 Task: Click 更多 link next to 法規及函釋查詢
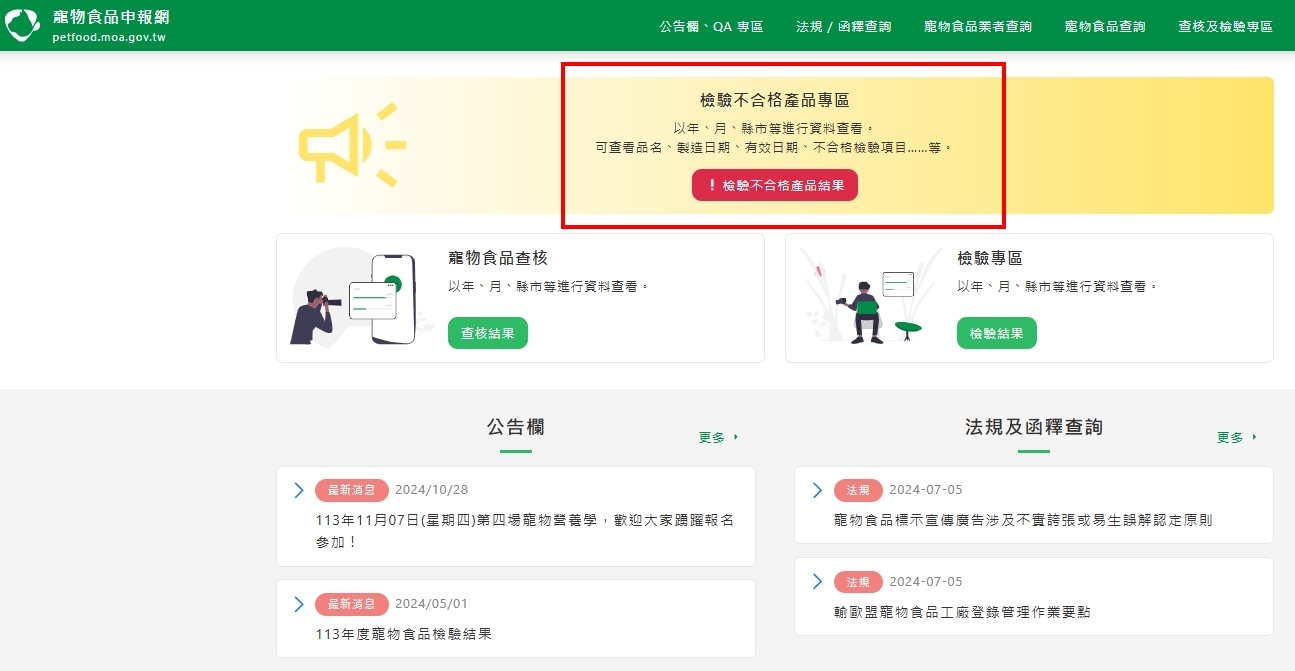click(1236, 438)
